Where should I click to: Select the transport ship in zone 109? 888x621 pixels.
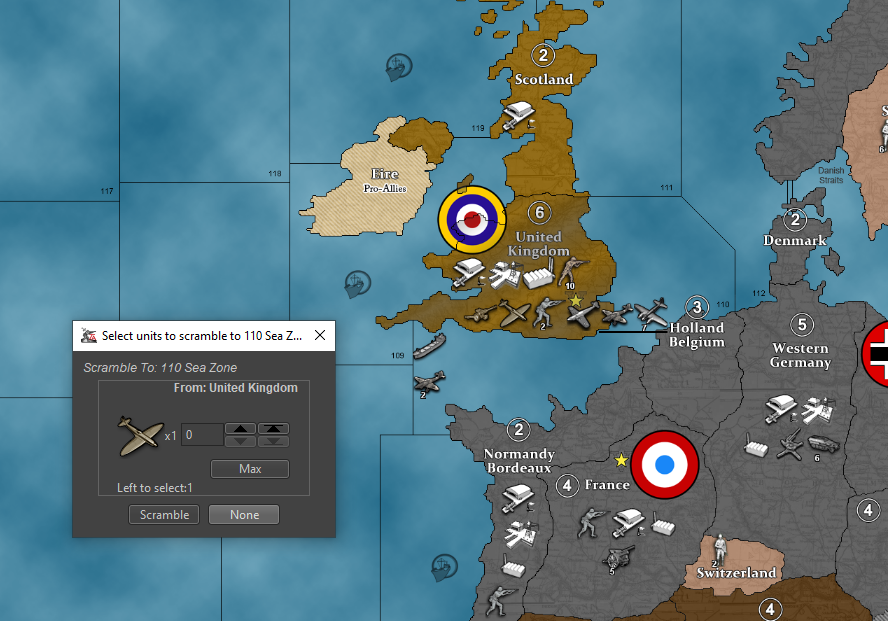429,346
